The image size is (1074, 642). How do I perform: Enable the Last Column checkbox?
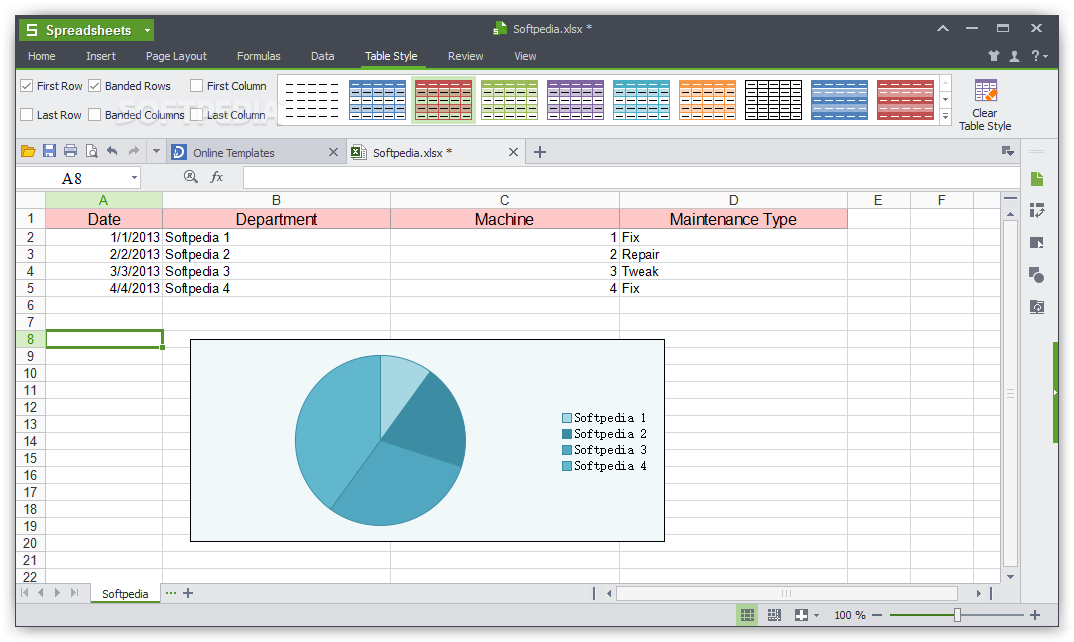point(197,114)
